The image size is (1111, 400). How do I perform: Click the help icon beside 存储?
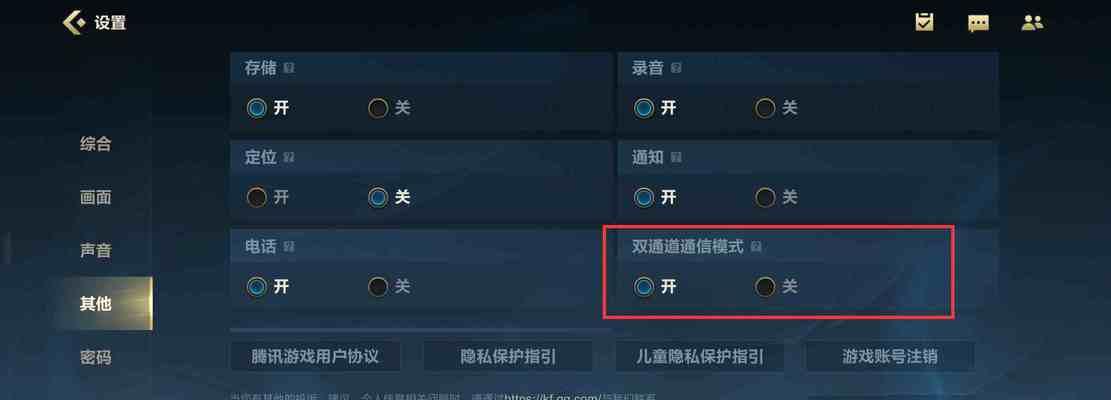click(289, 68)
